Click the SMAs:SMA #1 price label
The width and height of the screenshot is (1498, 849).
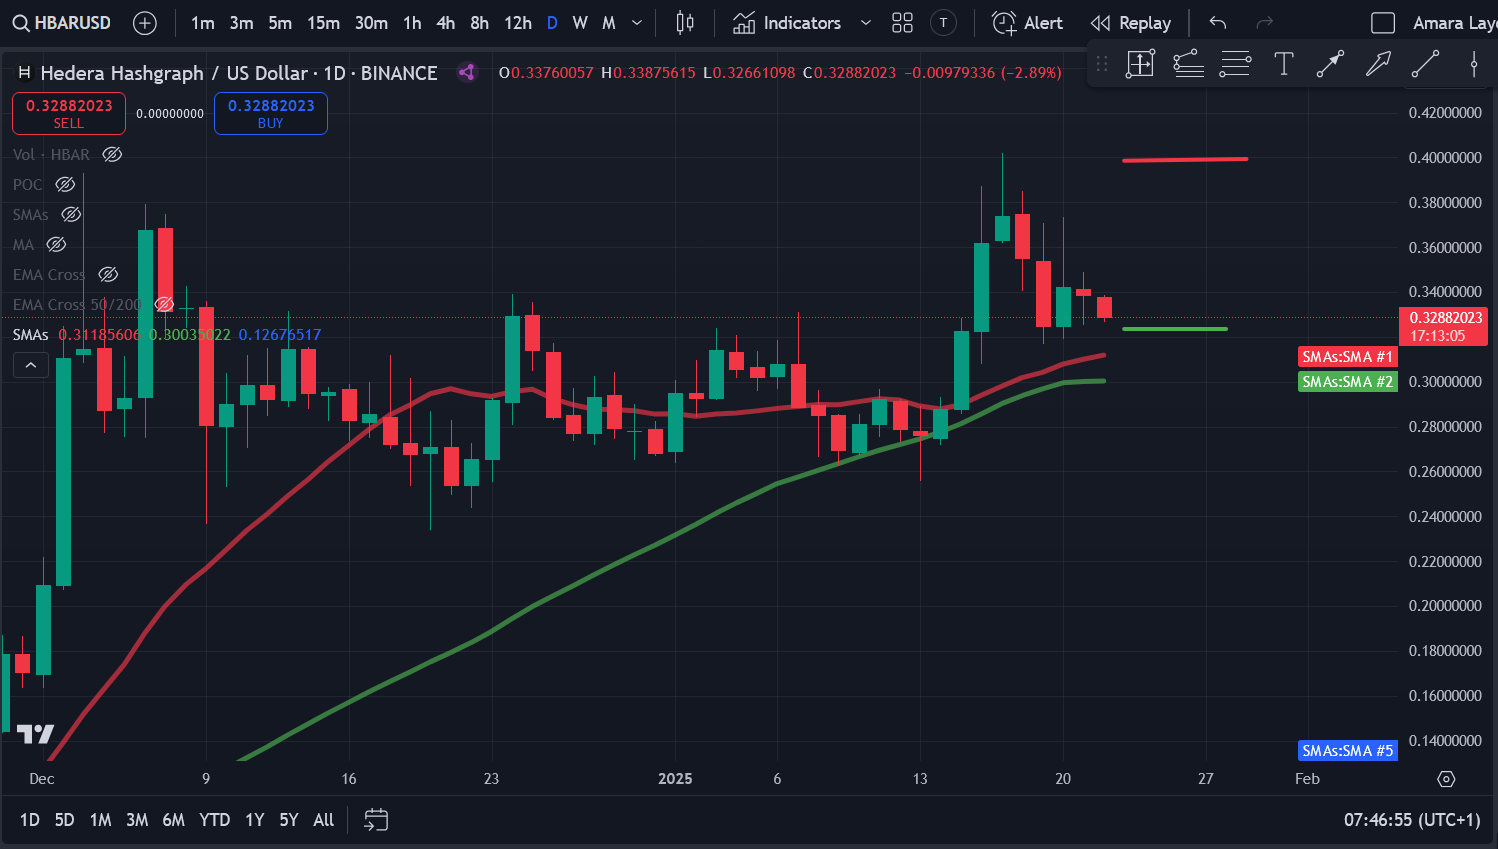tap(1347, 357)
